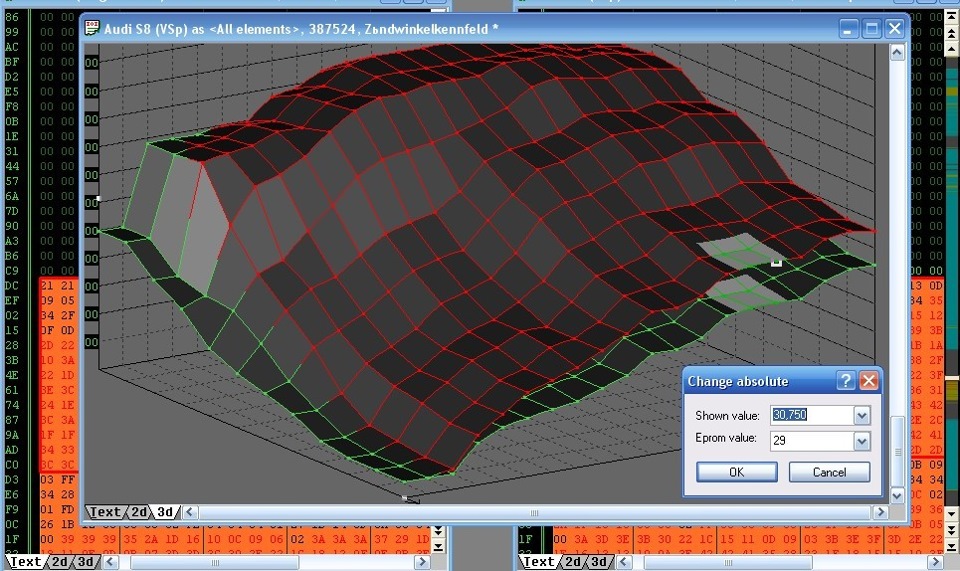Click address label "E5" in left hex window
Screen dimensions: 960x571
[x=12, y=92]
